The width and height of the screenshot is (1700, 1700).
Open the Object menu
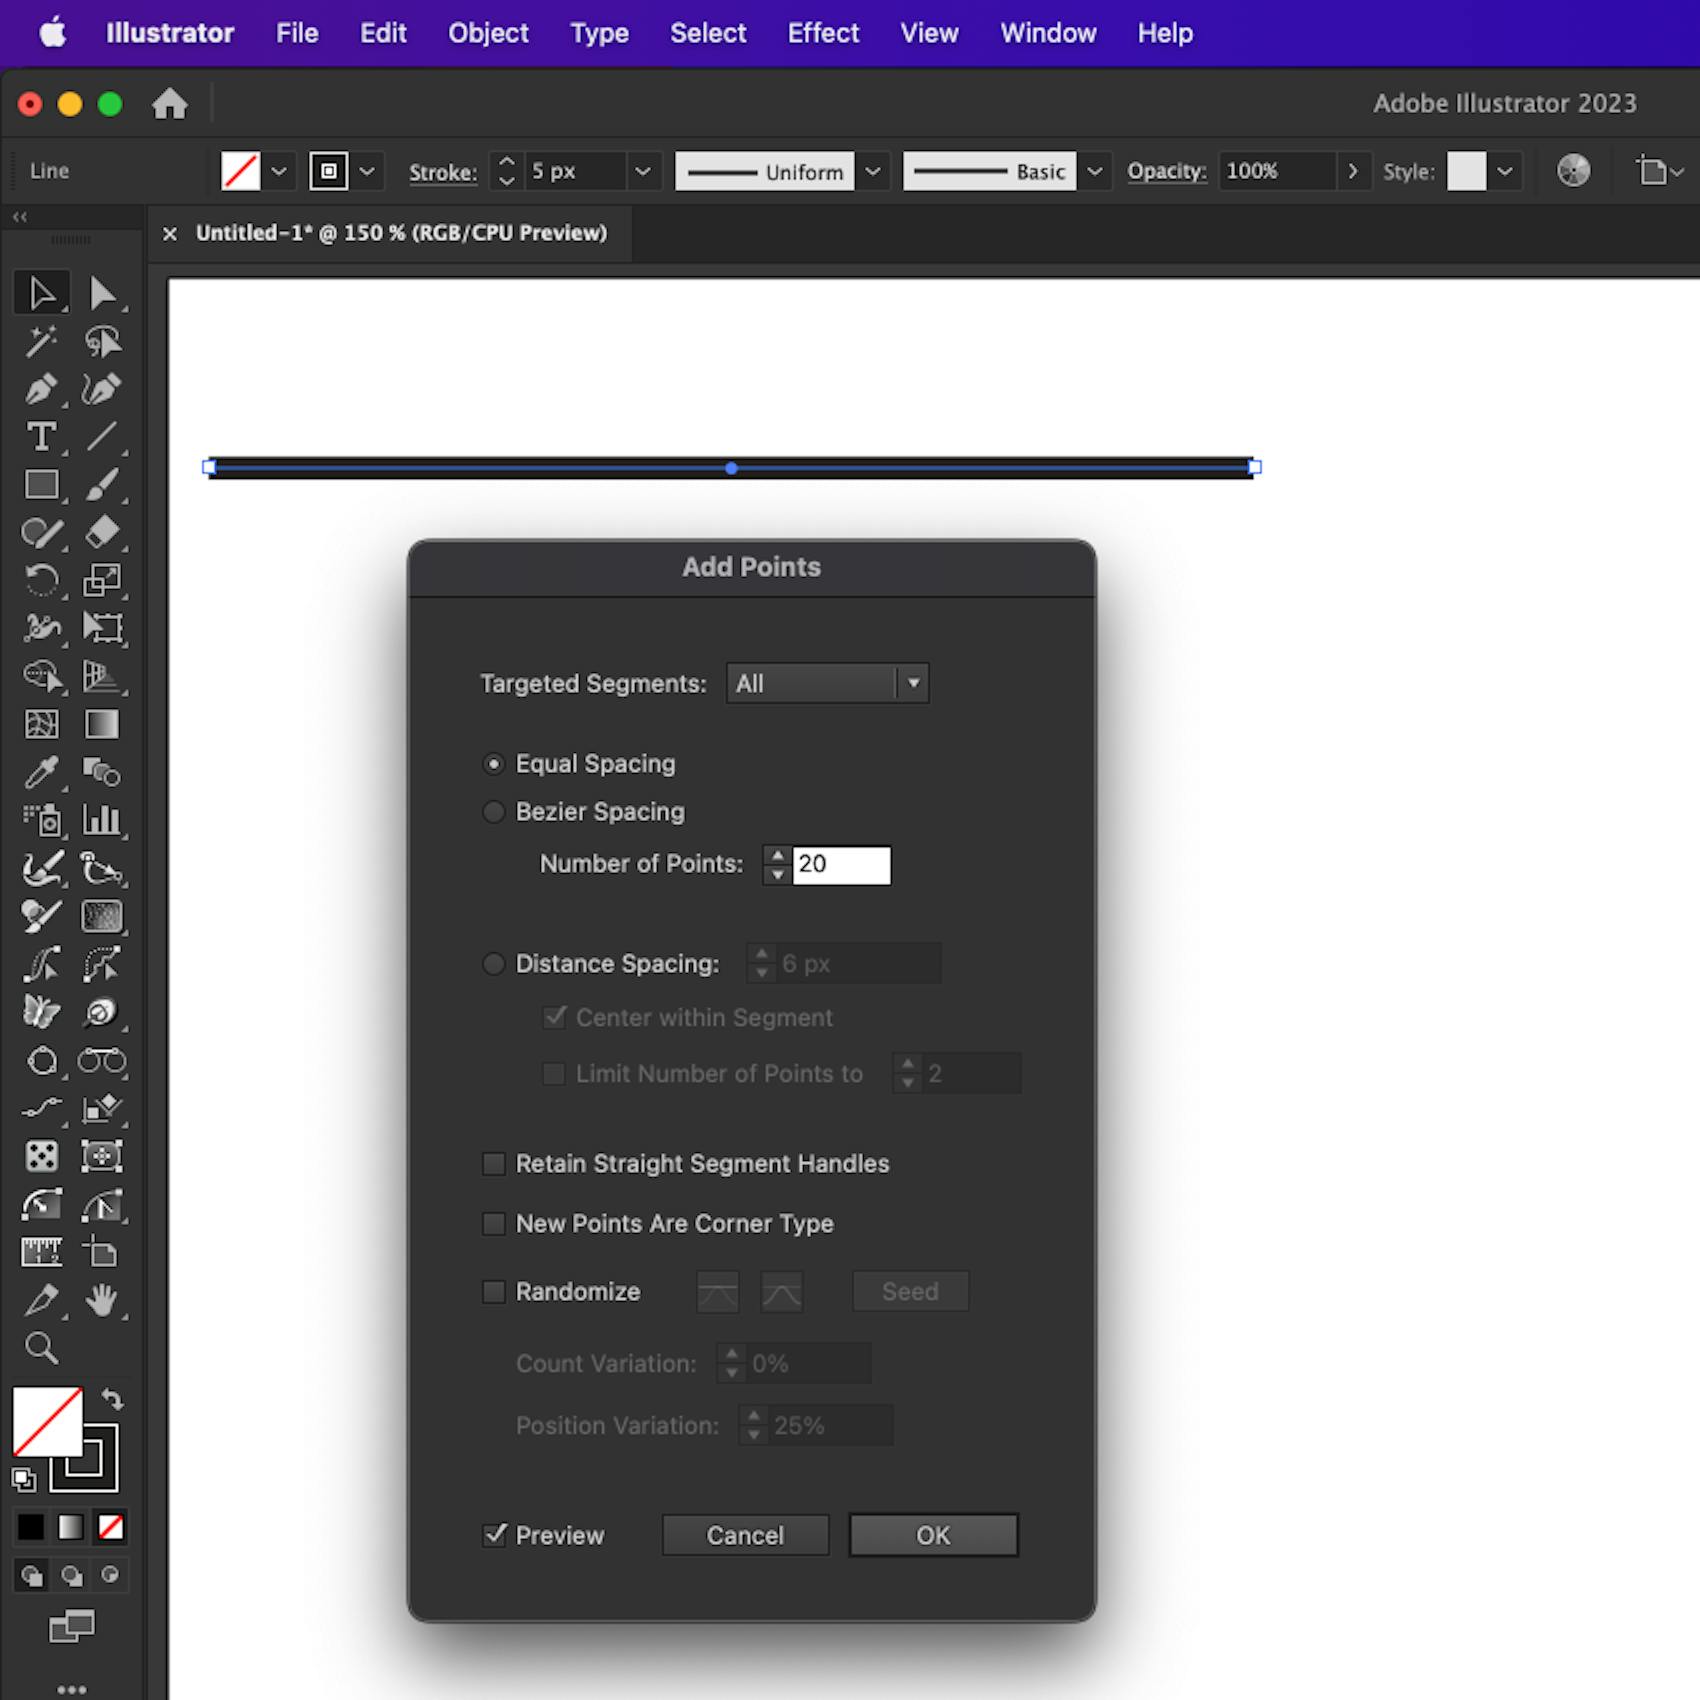pos(488,33)
